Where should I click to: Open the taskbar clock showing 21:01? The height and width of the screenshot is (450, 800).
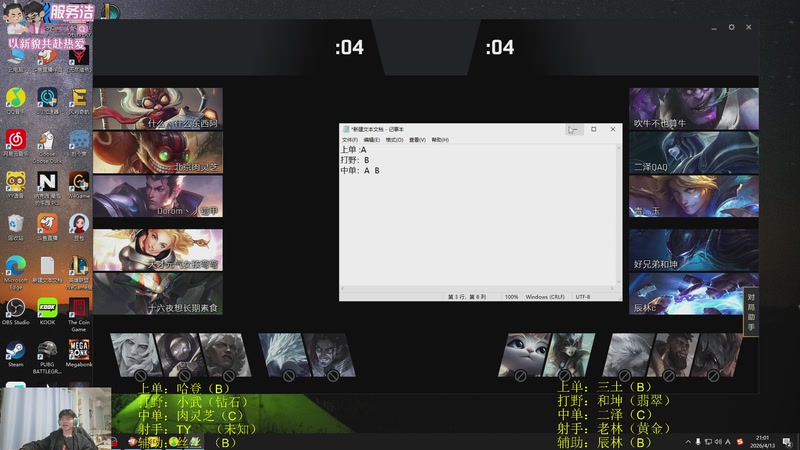point(762,442)
